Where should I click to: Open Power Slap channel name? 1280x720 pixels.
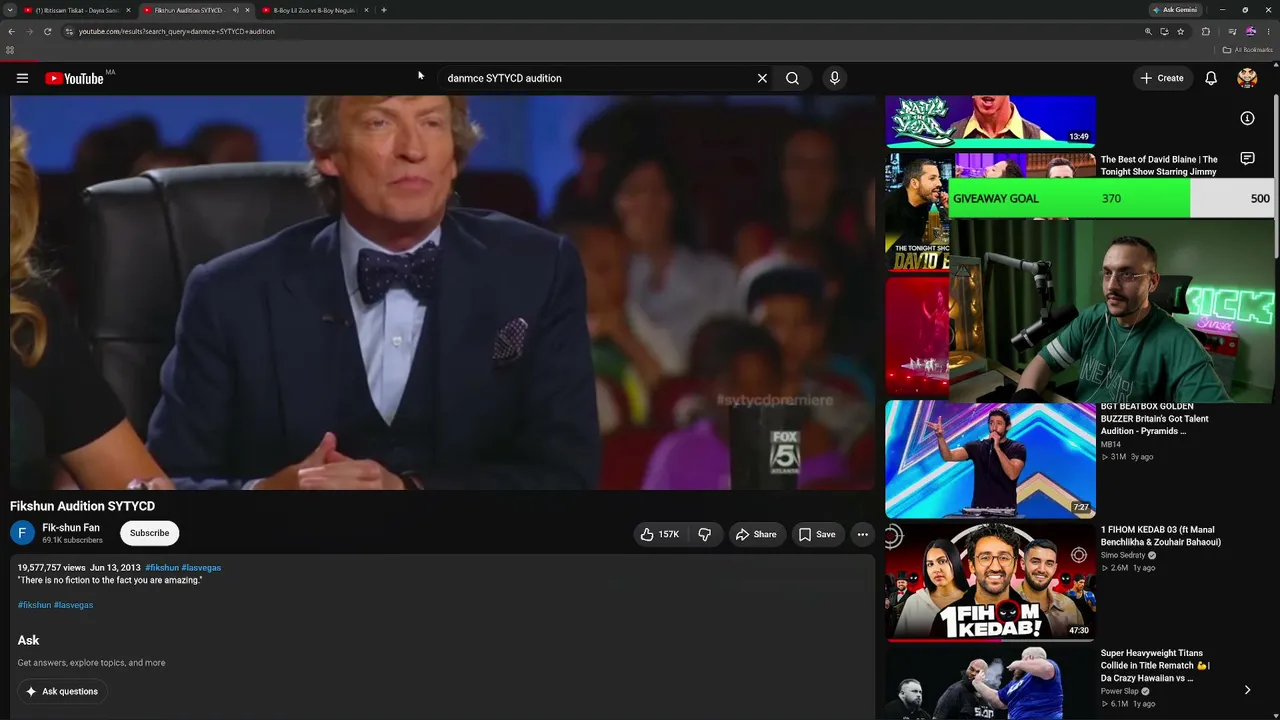click(x=1120, y=691)
